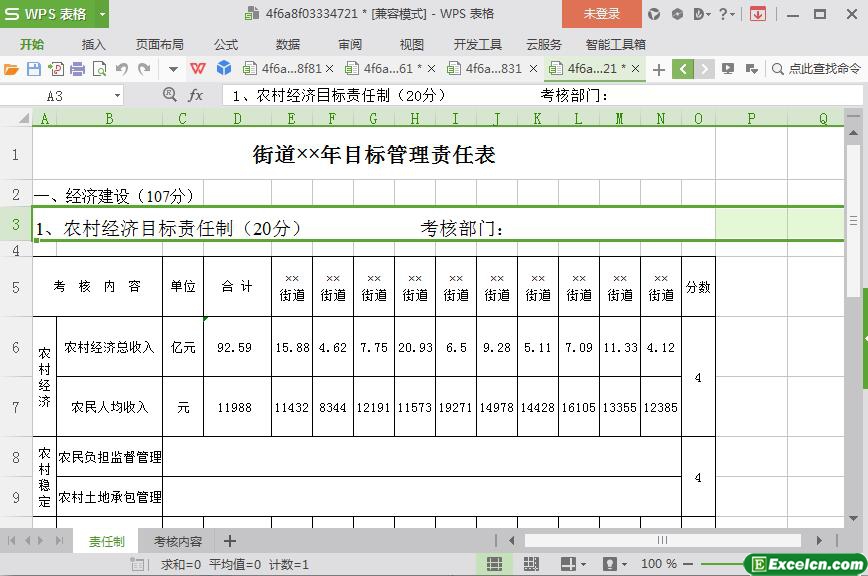Select cell containing 农村经济总收入
Image resolution: width=868 pixels, height=576 pixels.
(109, 347)
